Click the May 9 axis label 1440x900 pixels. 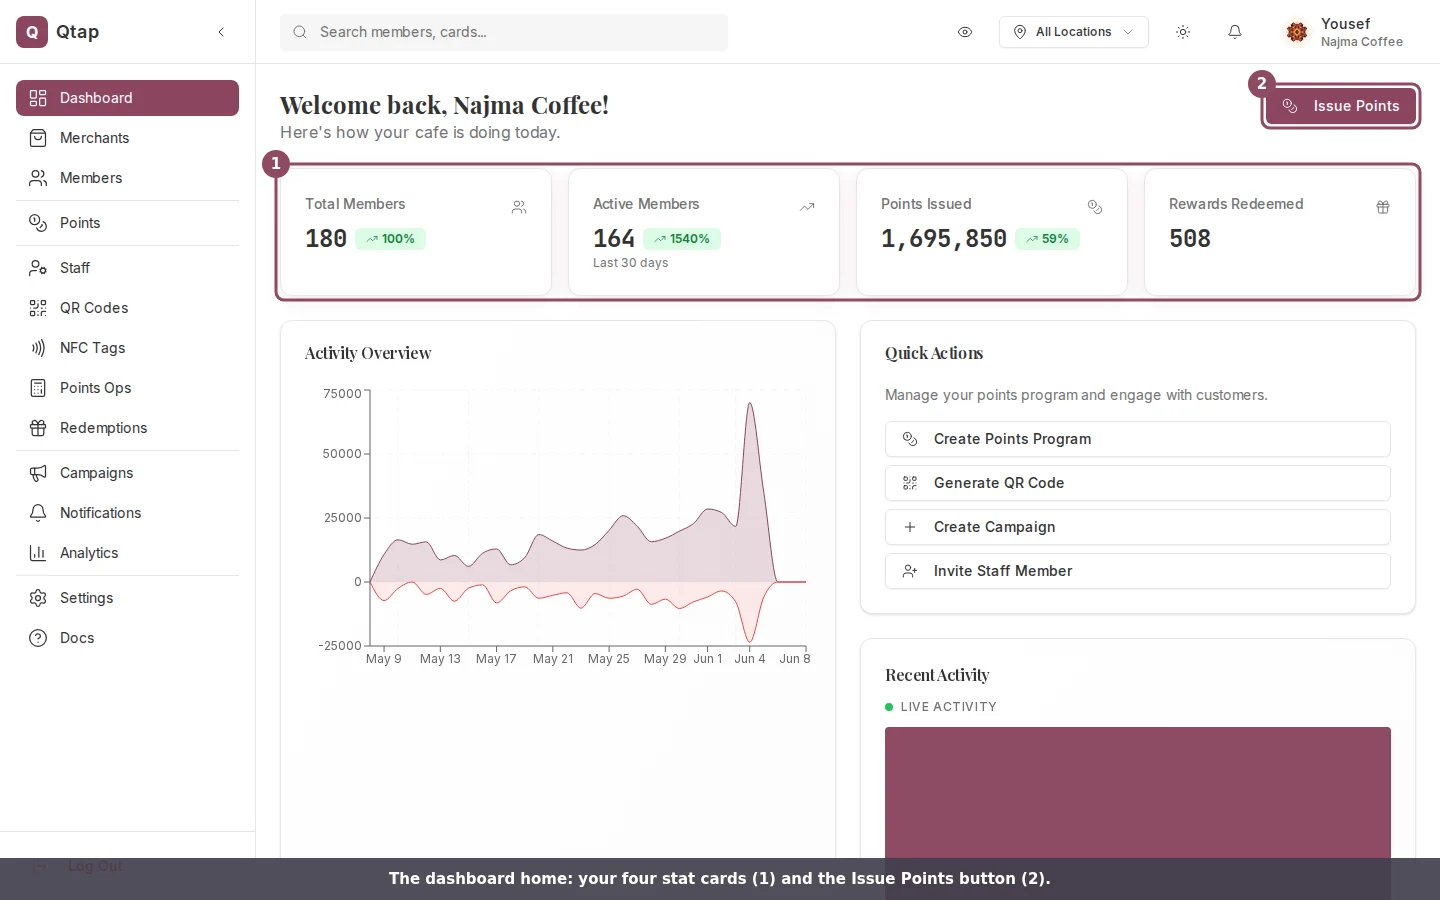pos(384,659)
